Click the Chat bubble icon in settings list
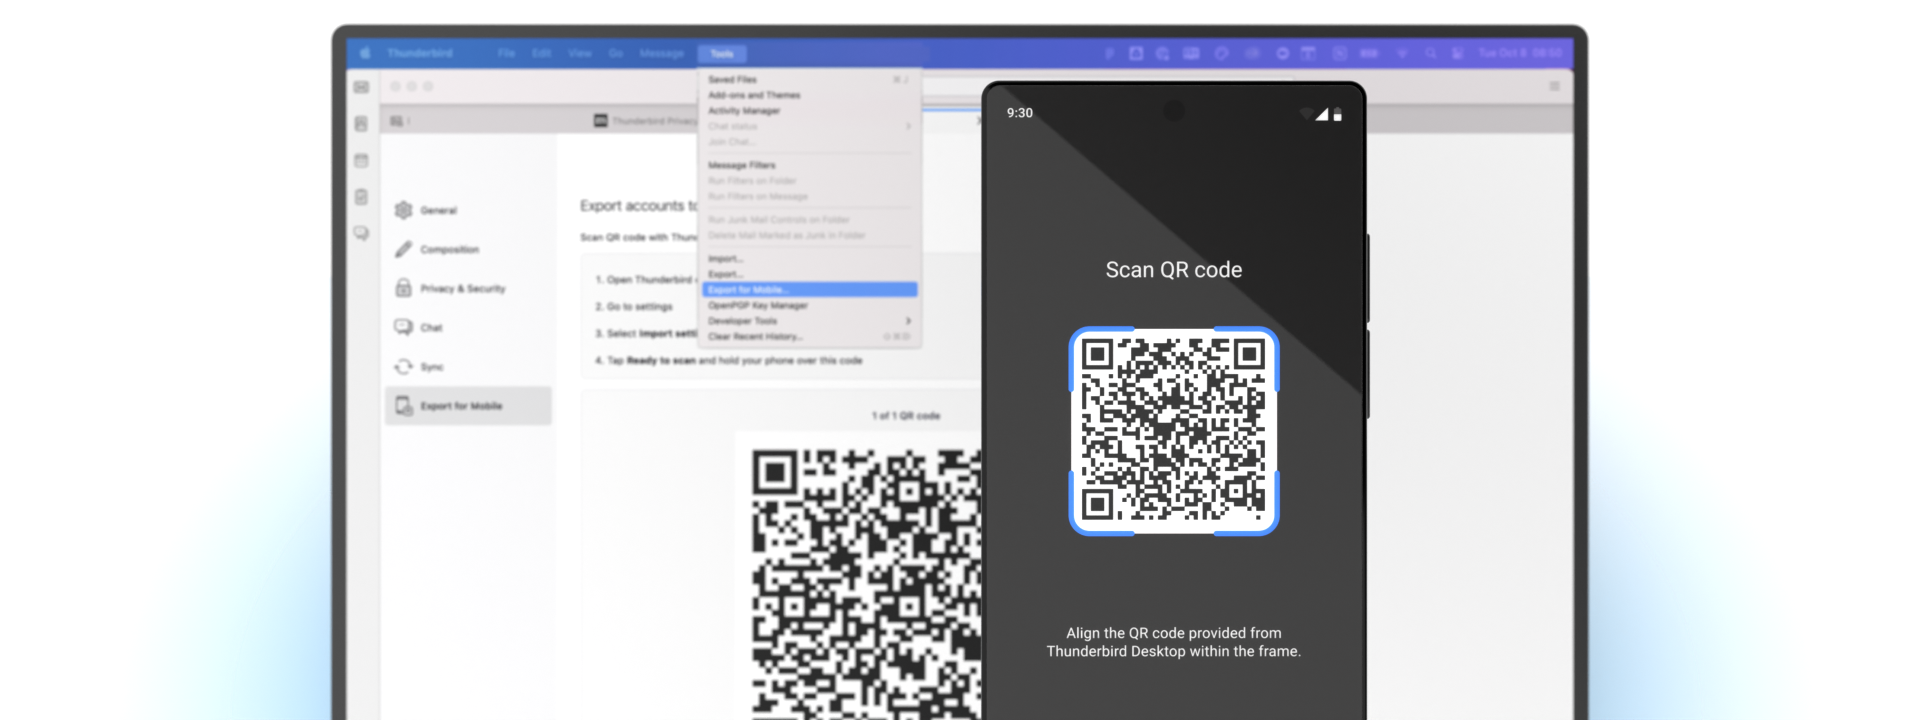 click(403, 327)
